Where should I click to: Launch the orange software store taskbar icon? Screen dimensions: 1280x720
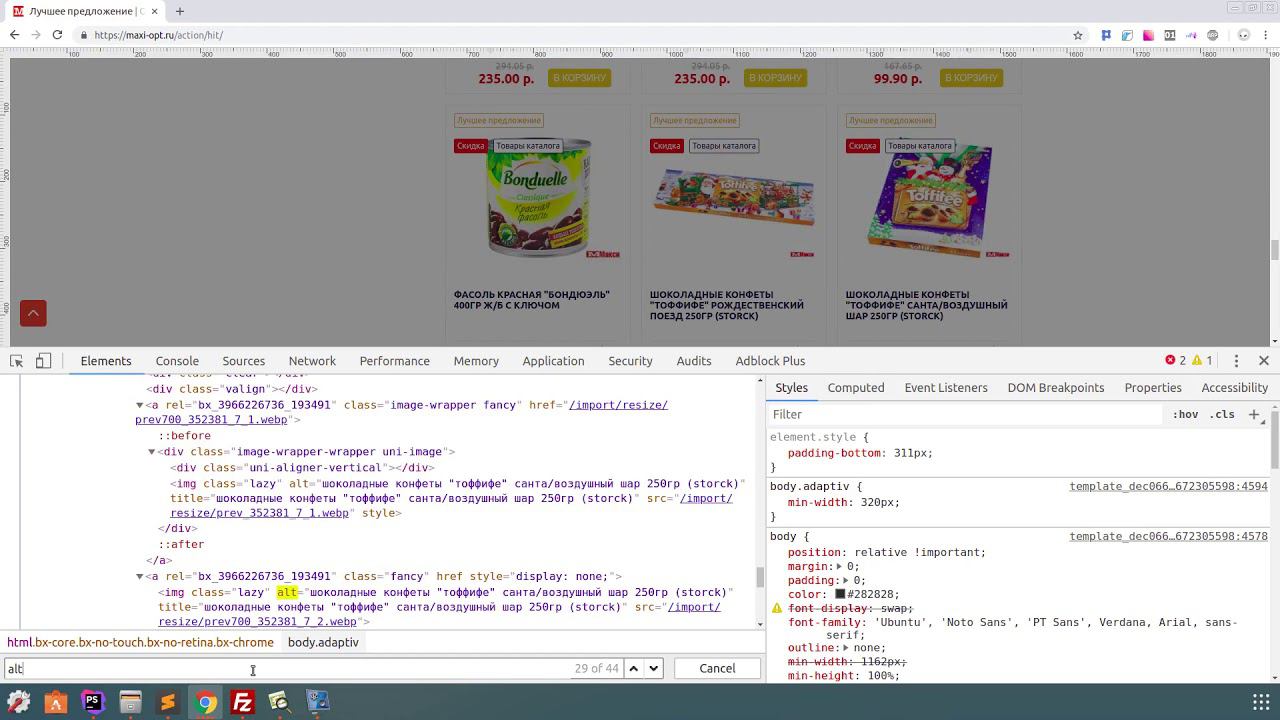55,702
